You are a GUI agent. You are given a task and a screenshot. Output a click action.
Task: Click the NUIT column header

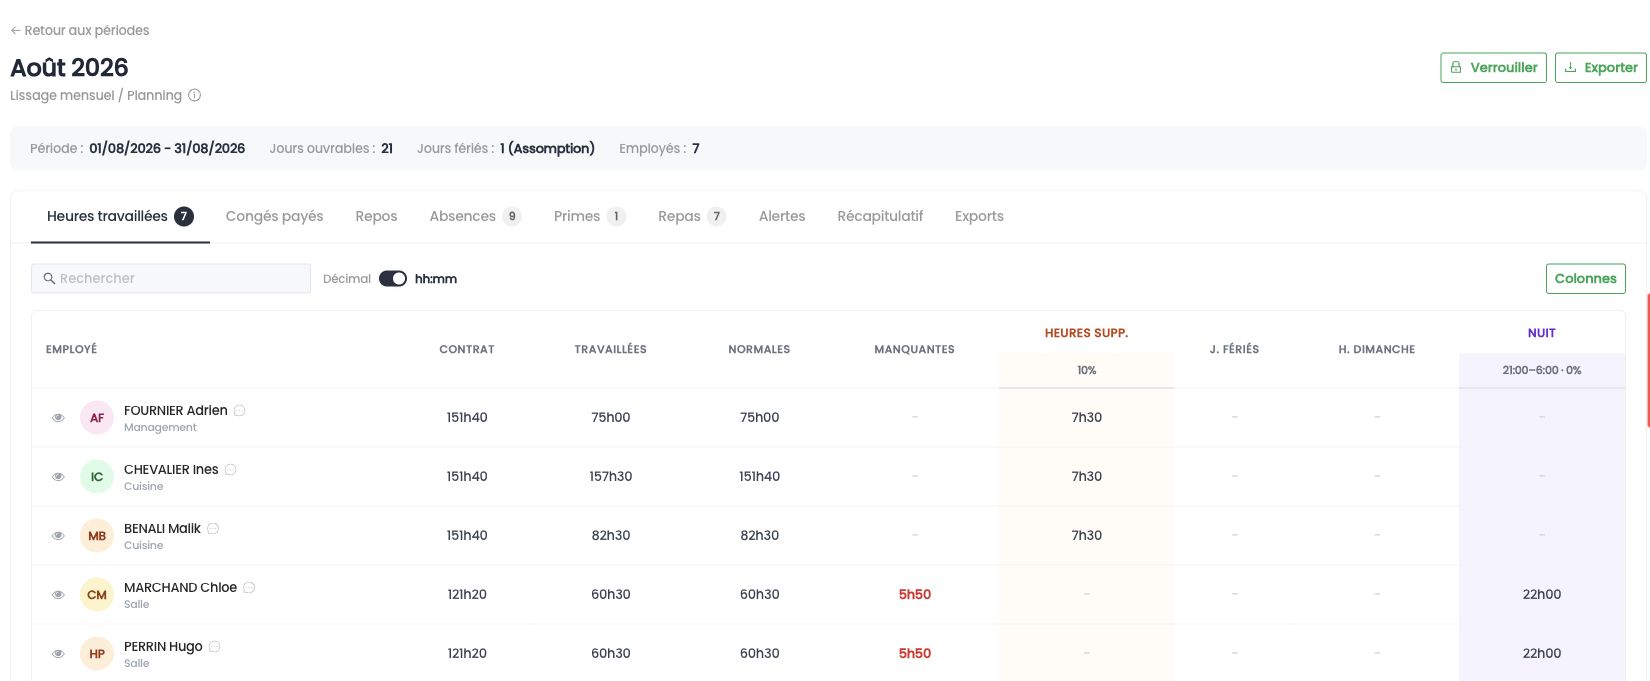pos(1541,334)
